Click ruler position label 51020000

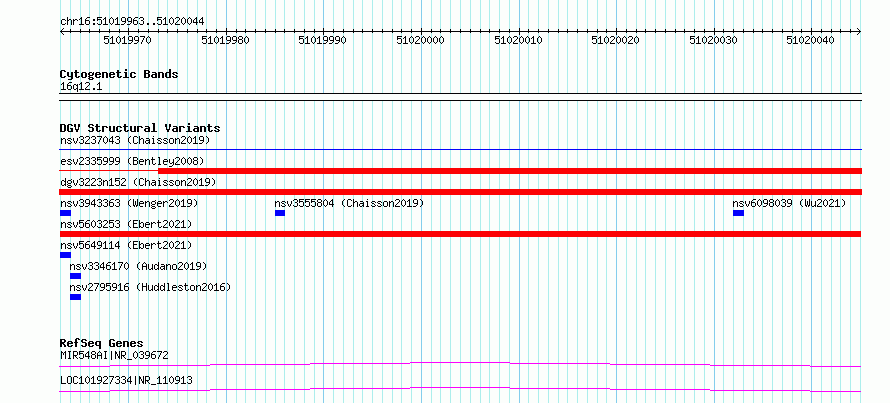point(421,40)
